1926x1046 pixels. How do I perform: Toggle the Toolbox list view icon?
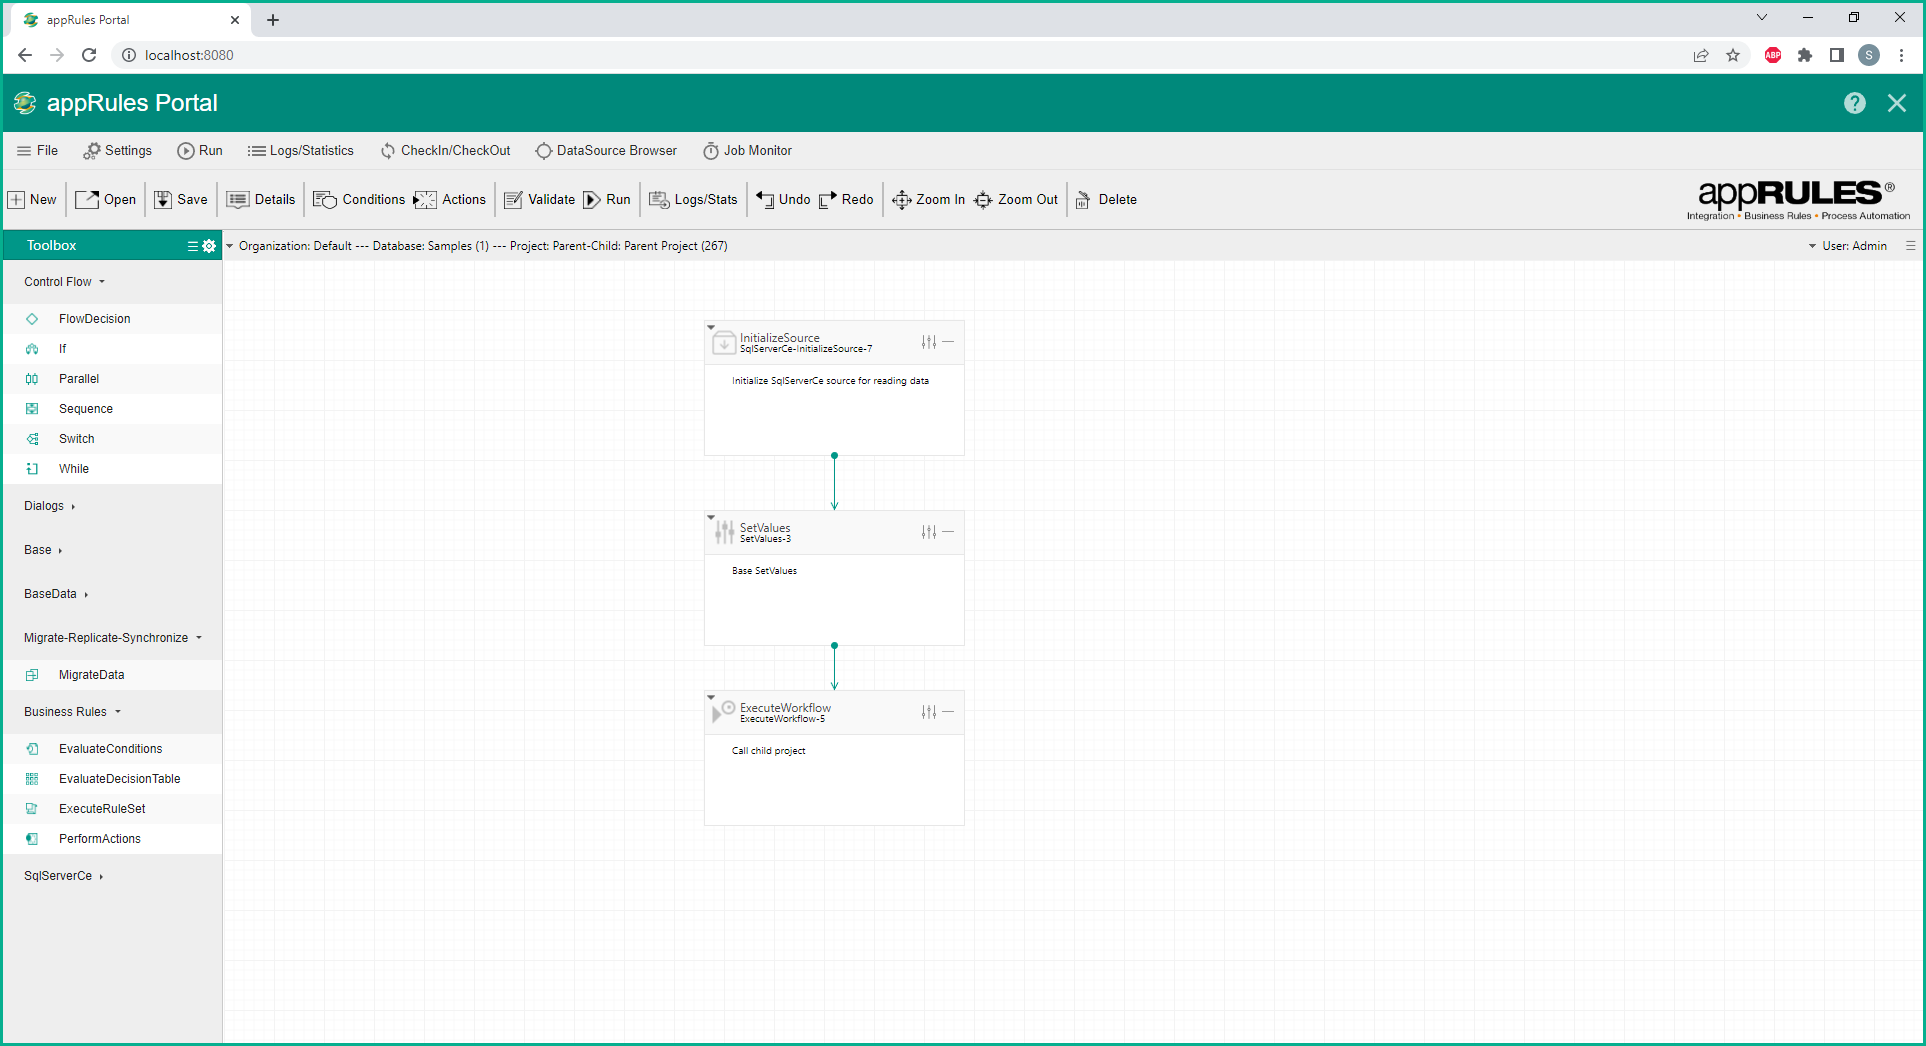pos(192,246)
